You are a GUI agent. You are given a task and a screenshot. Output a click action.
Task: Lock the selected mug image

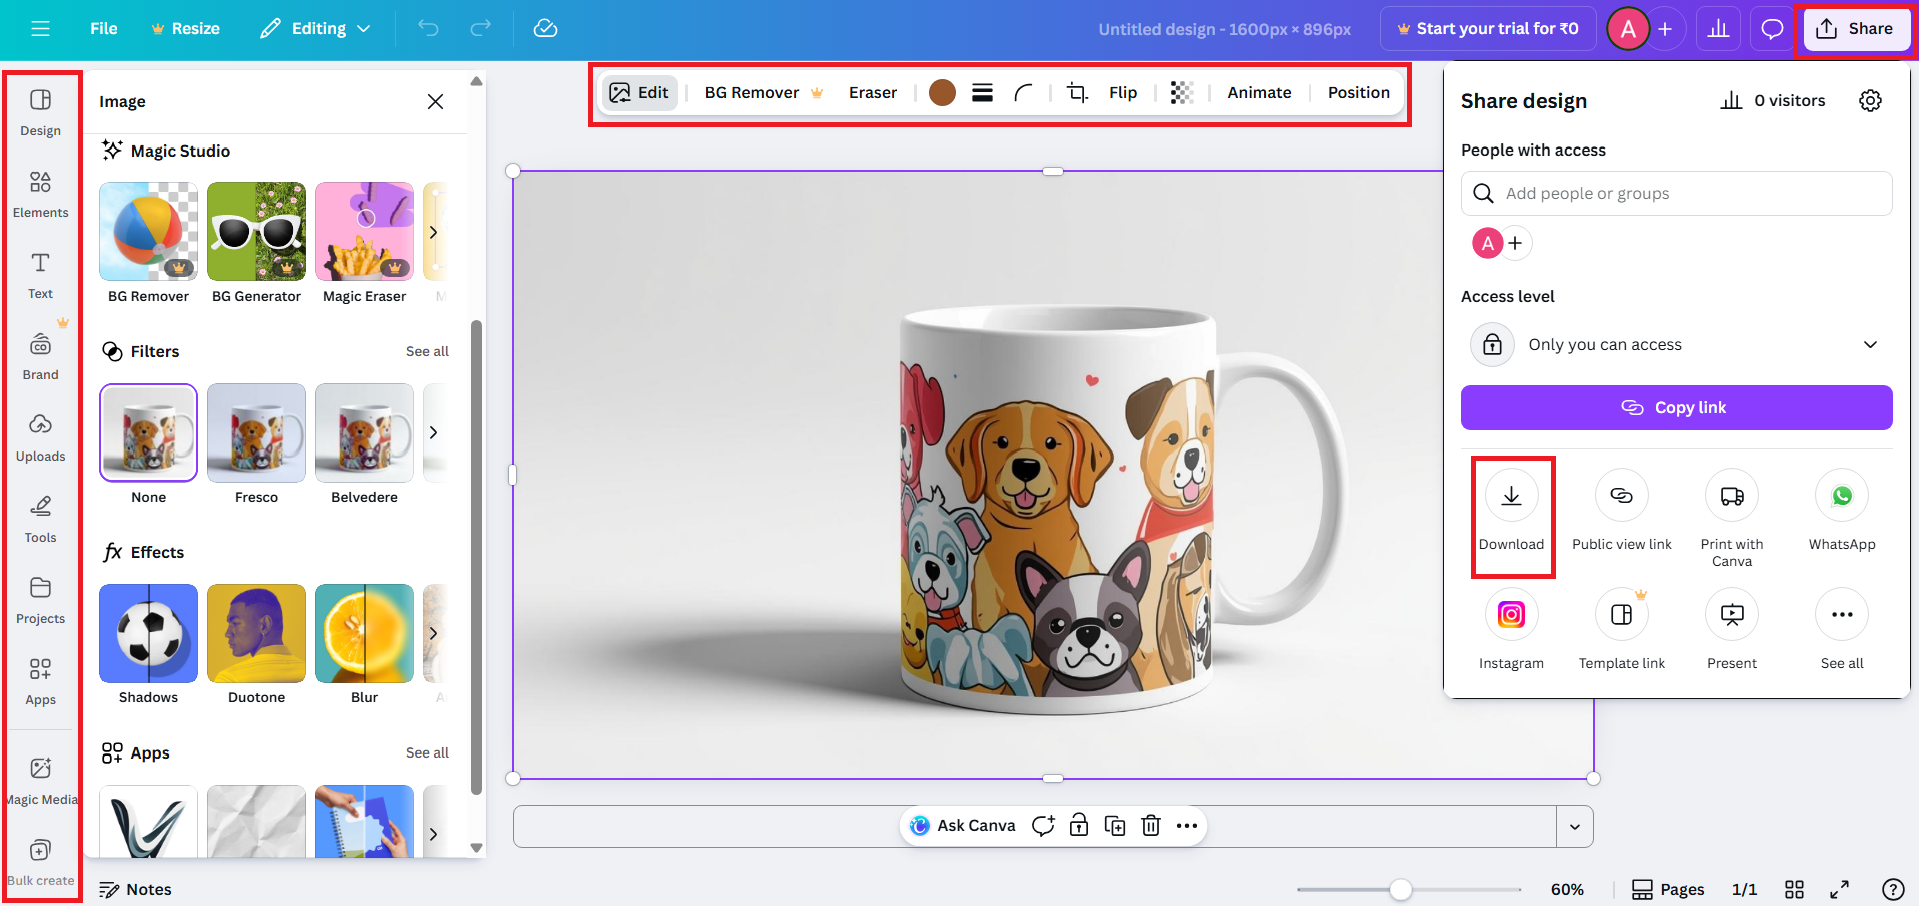[x=1078, y=825]
